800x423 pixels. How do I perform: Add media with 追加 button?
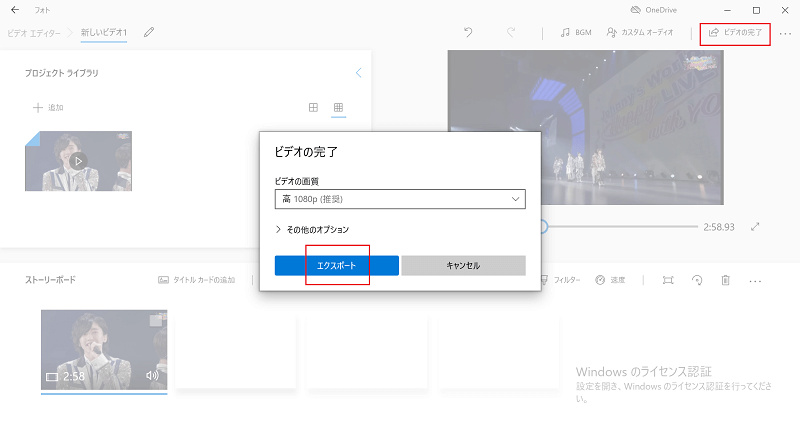(x=48, y=108)
